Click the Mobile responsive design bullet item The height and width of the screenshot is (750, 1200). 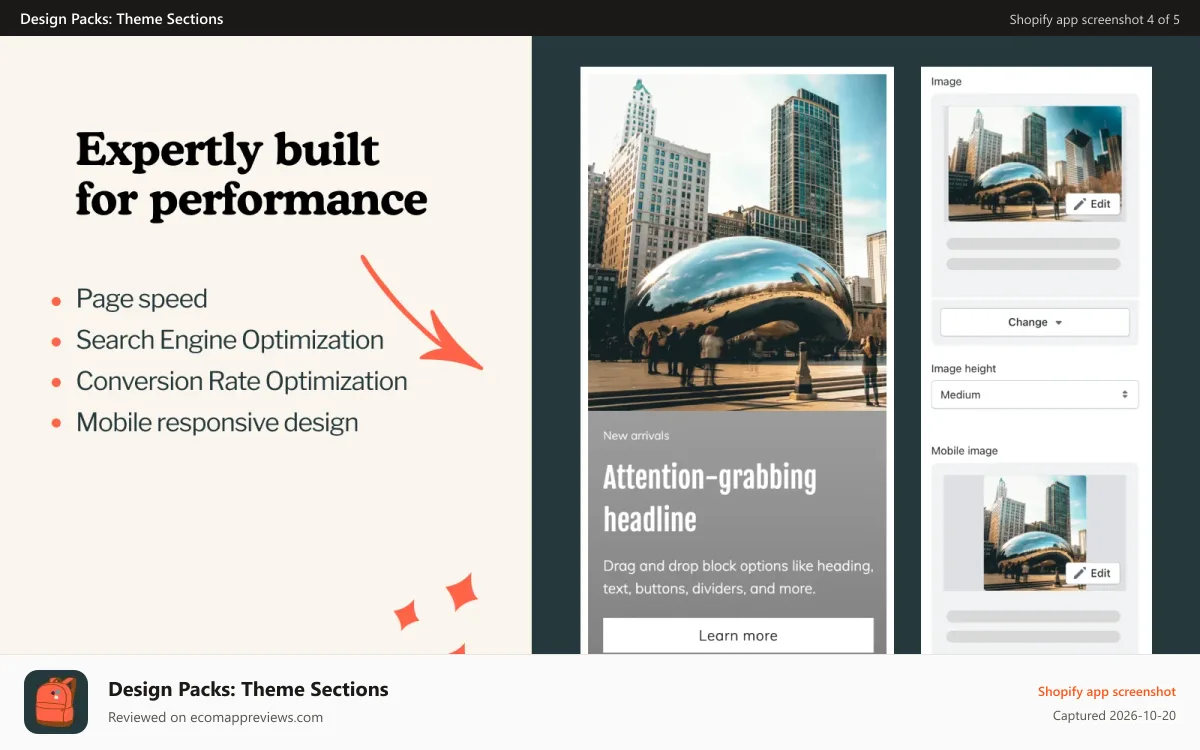tap(217, 422)
